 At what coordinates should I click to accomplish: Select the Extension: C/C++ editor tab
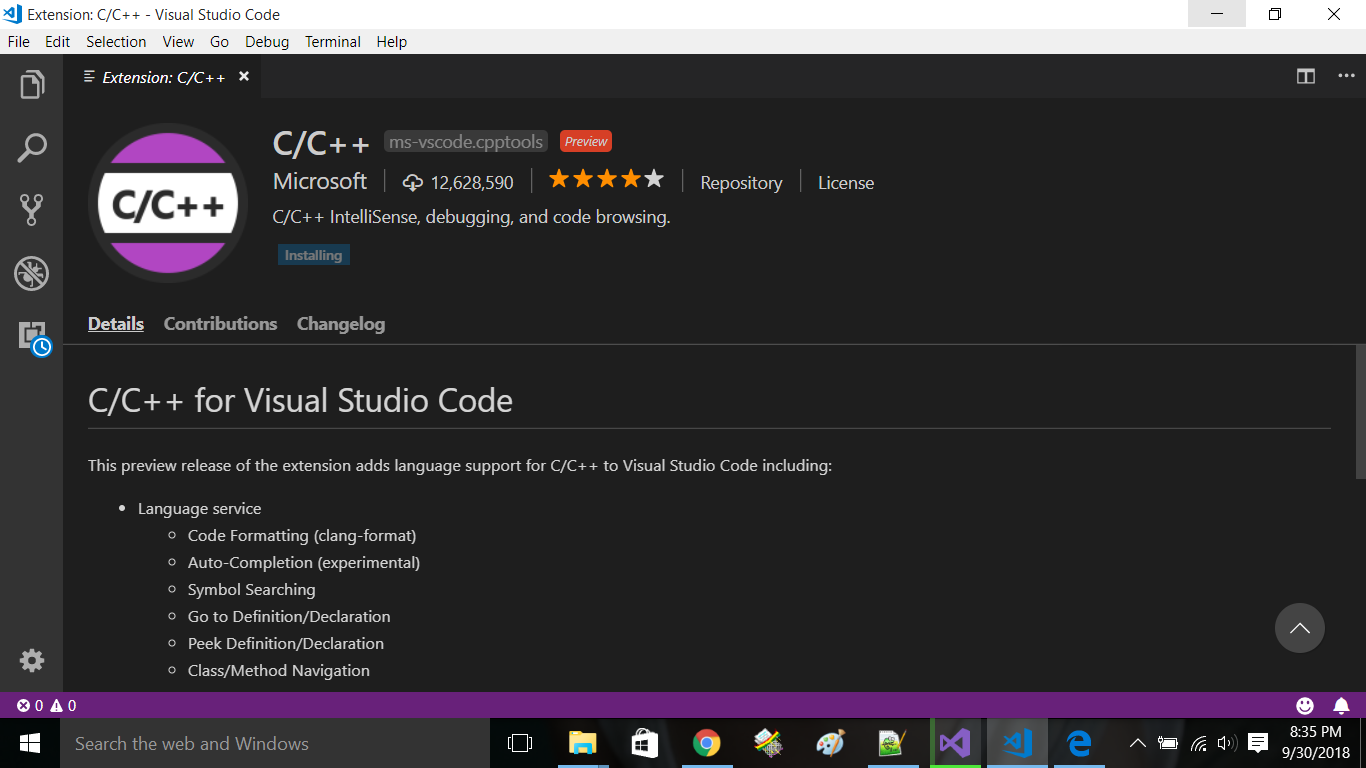coord(162,77)
